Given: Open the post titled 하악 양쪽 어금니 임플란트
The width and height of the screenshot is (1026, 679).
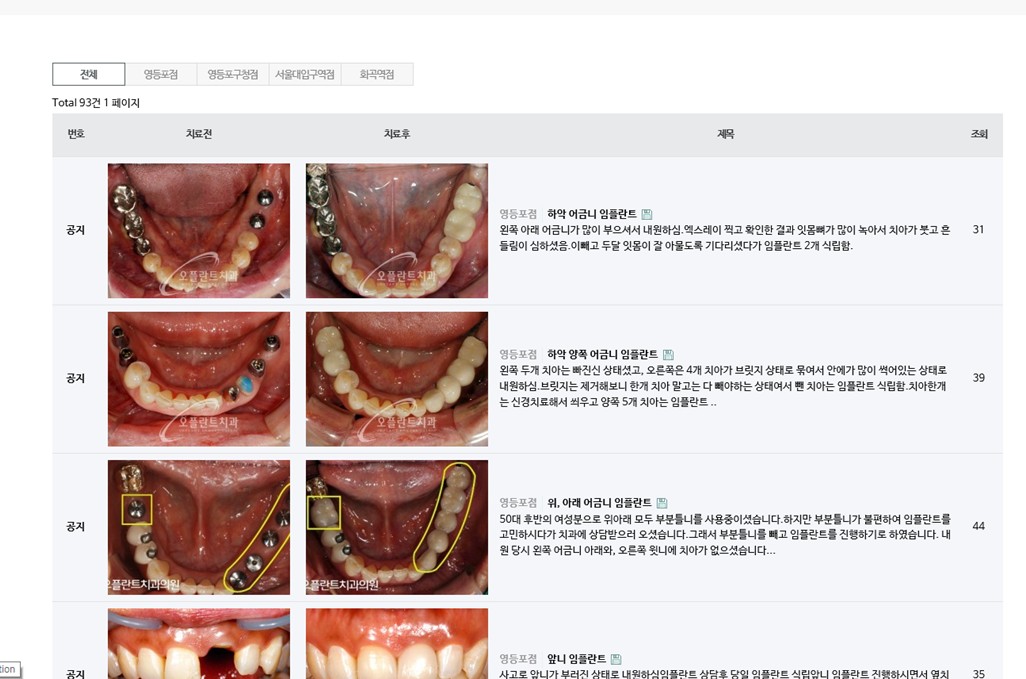Looking at the screenshot, I should (x=602, y=354).
